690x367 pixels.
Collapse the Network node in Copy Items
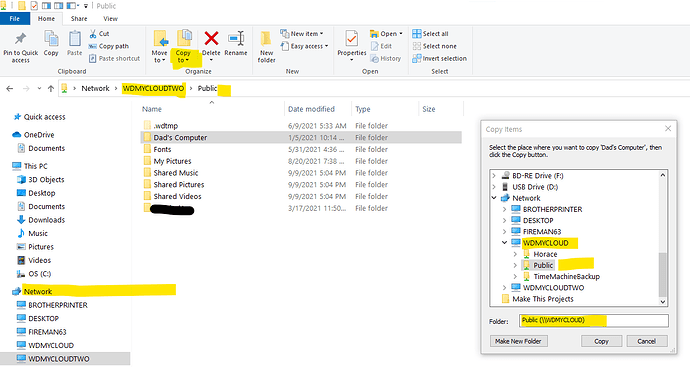(x=494, y=198)
